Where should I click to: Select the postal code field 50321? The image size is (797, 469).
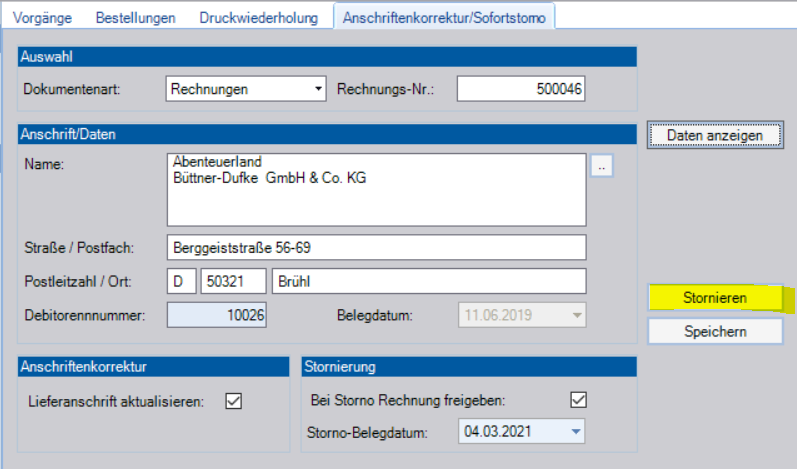tap(233, 281)
